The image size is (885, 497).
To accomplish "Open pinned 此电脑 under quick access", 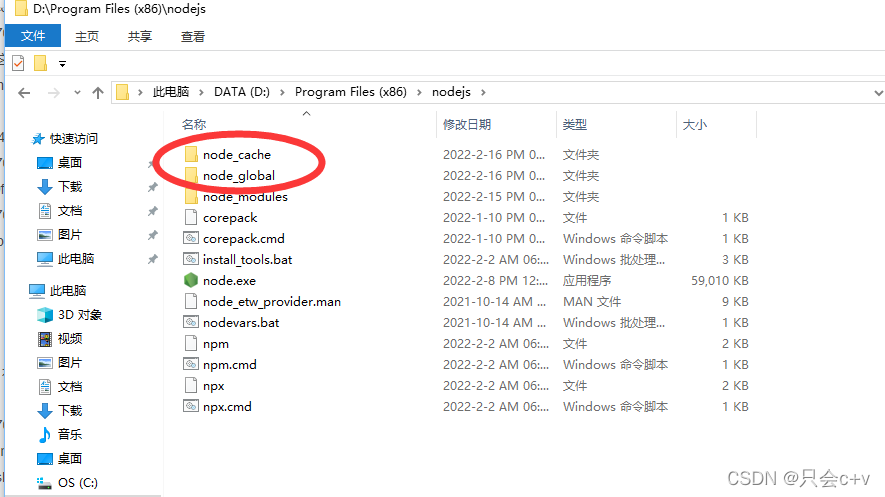I will click(x=76, y=258).
